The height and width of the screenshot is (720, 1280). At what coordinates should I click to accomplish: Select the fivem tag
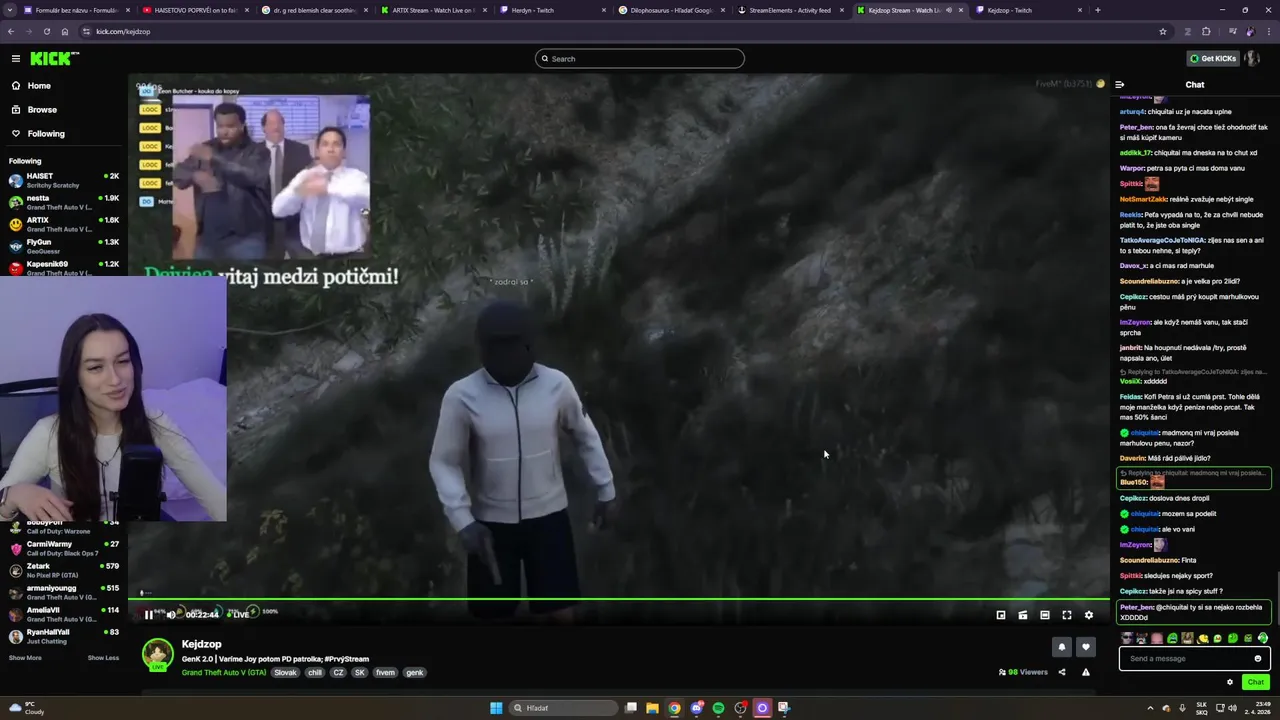(x=385, y=673)
